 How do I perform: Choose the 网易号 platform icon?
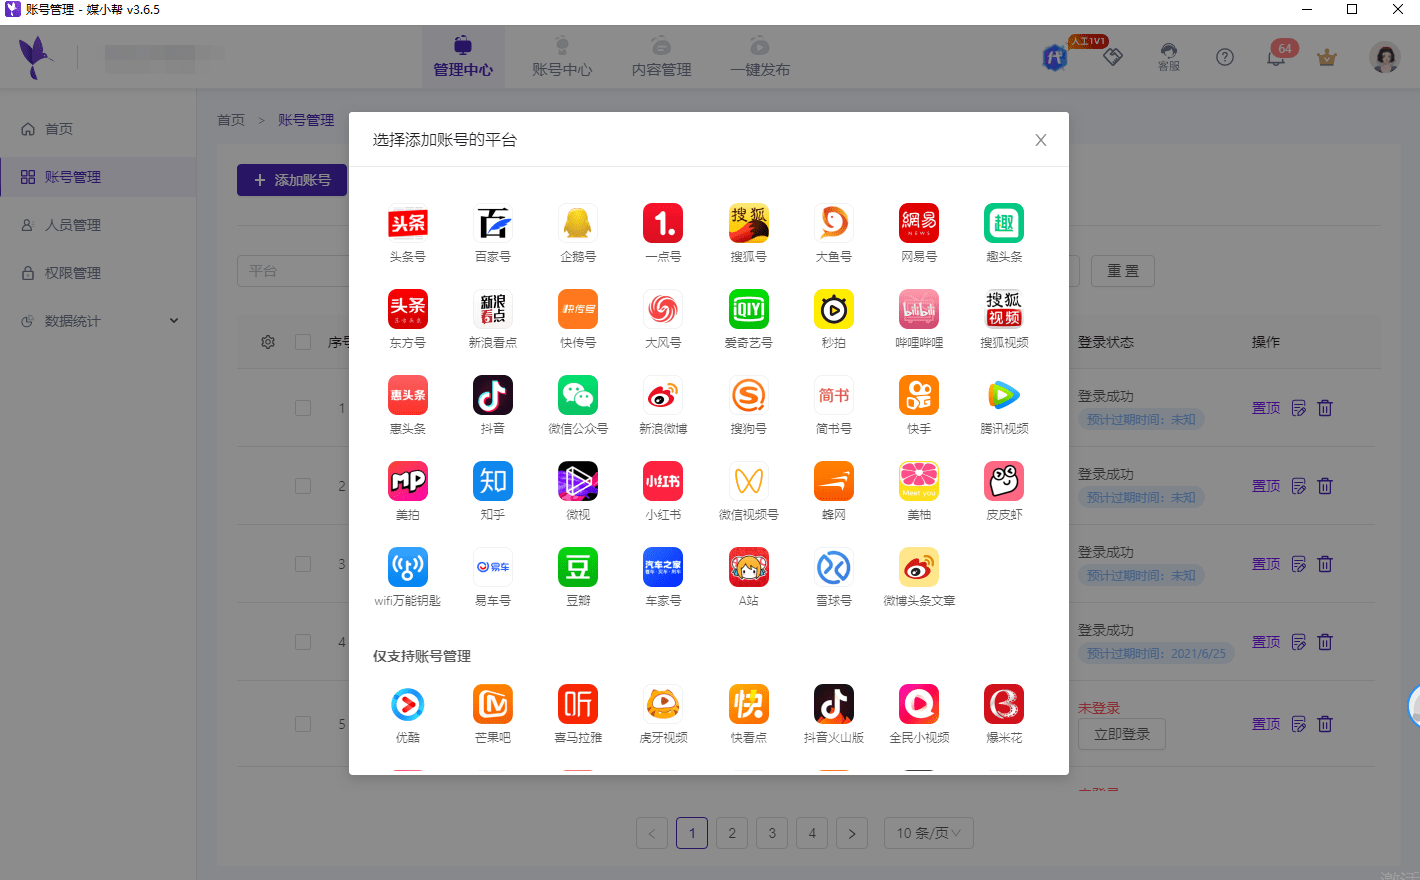point(919,223)
